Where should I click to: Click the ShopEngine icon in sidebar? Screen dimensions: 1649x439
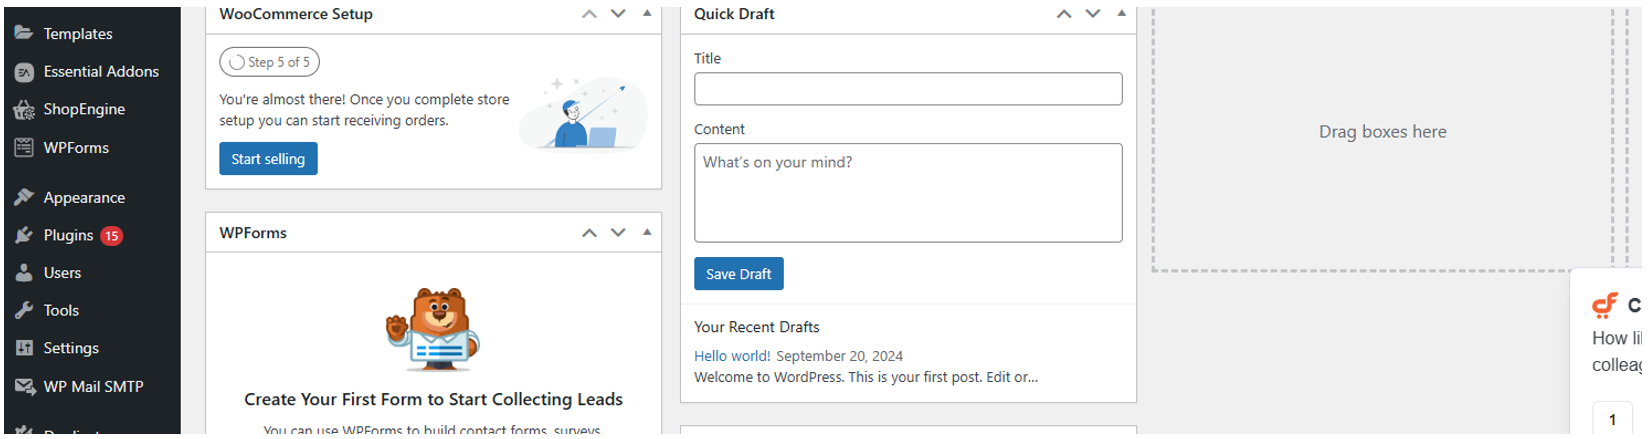coord(24,110)
